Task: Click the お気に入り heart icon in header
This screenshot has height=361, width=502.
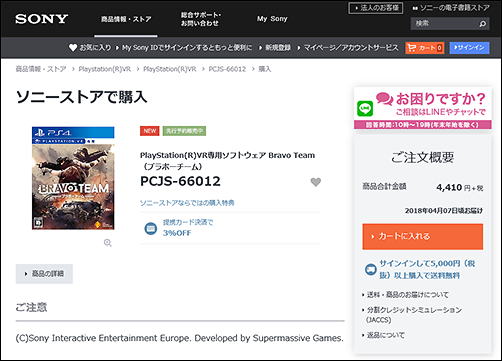Action: click(x=73, y=48)
